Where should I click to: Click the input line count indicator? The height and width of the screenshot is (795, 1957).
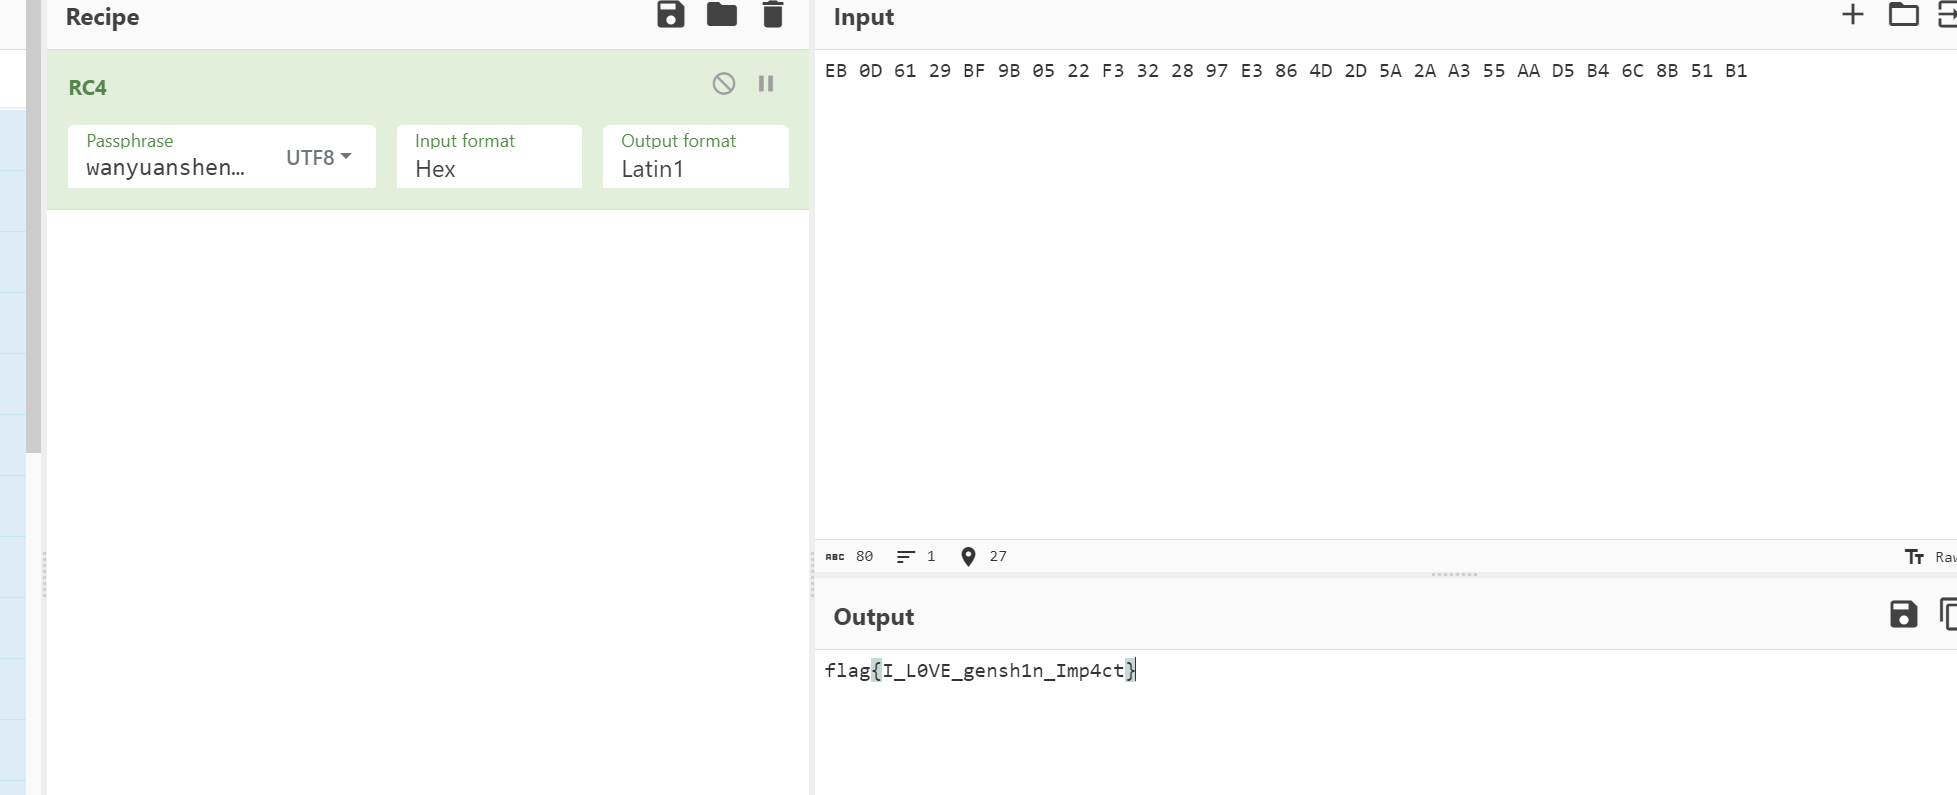(x=916, y=557)
